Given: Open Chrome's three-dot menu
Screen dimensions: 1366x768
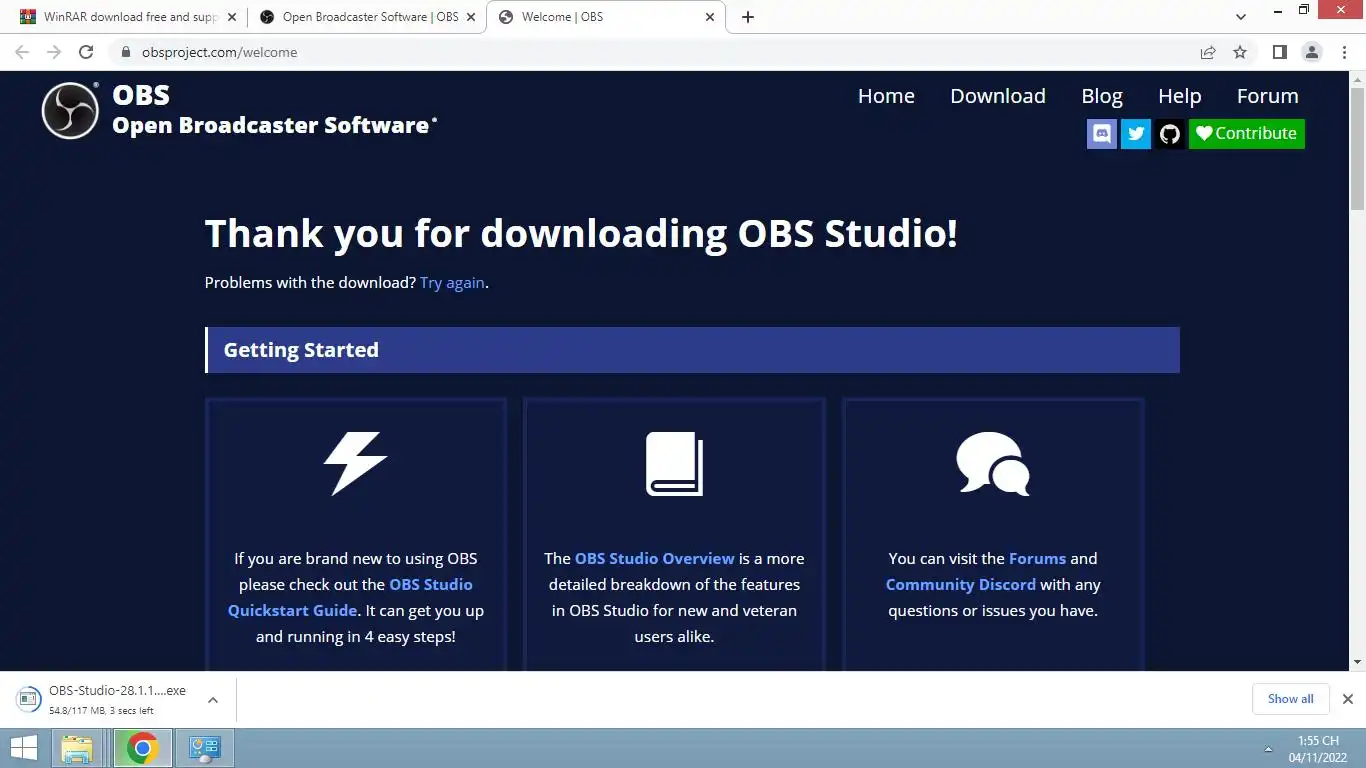Looking at the screenshot, I should point(1344,52).
